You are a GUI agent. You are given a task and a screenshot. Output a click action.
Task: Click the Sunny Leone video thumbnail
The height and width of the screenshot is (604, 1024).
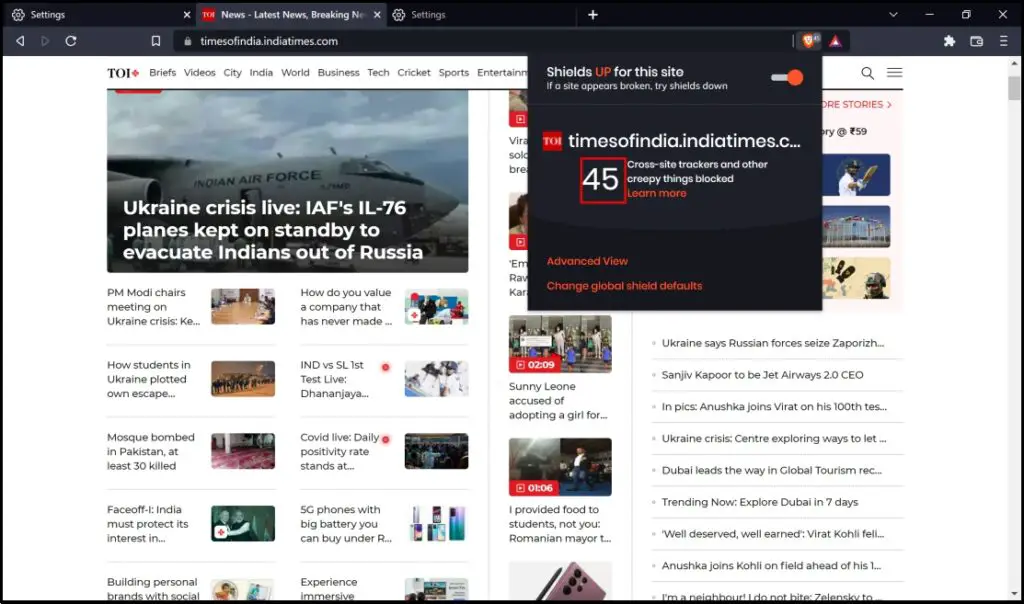560,344
